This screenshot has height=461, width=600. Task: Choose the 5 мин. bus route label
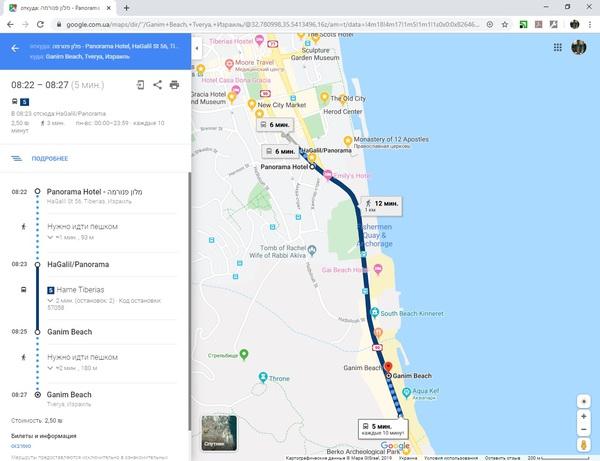(383, 429)
